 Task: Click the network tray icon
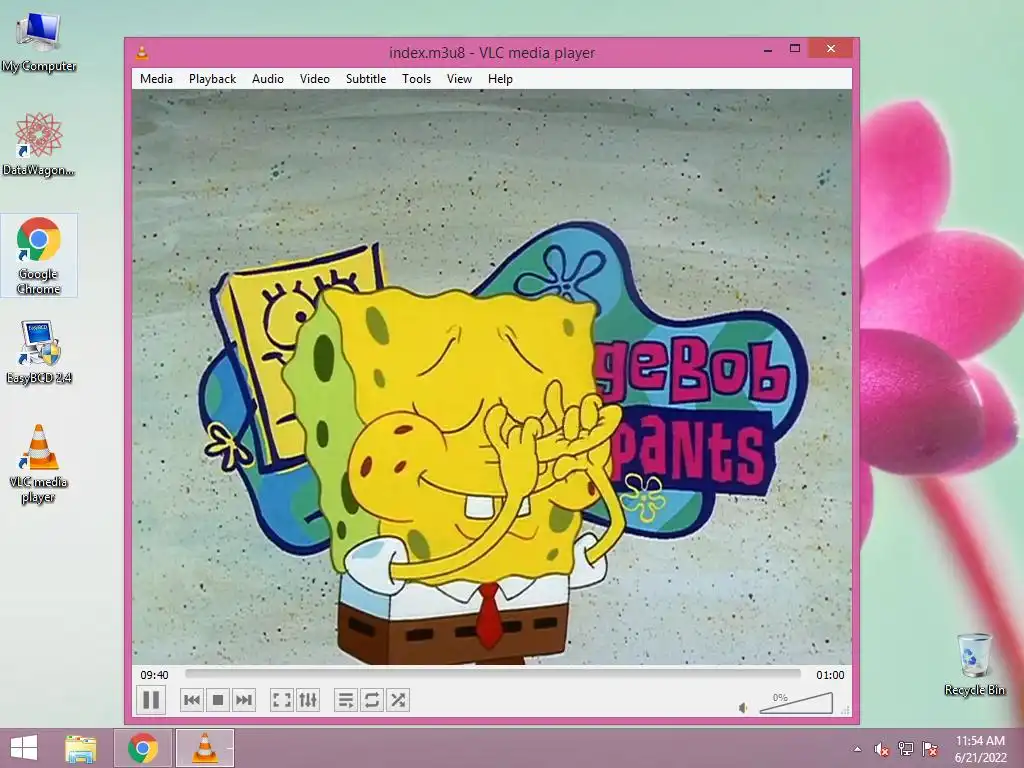coord(906,749)
